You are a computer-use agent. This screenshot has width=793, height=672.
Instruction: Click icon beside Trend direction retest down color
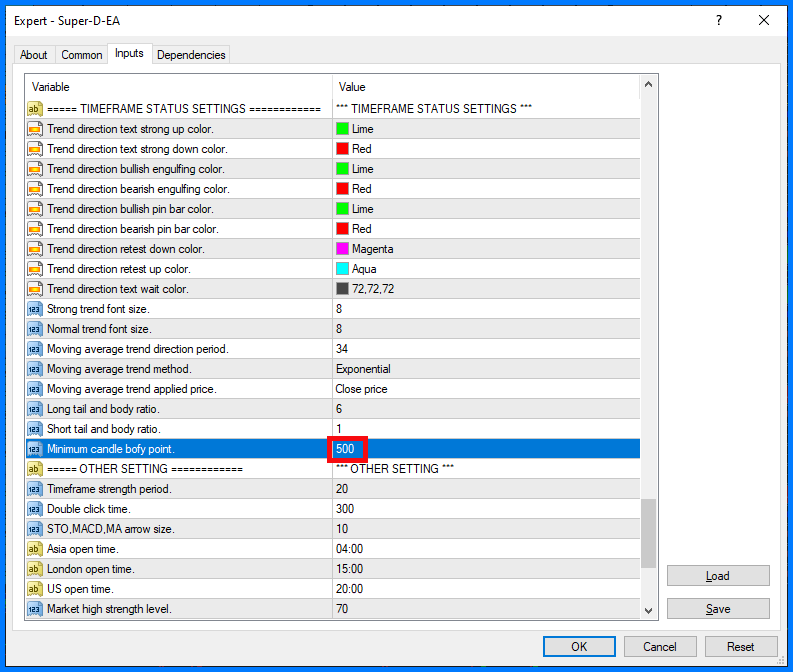(34, 249)
